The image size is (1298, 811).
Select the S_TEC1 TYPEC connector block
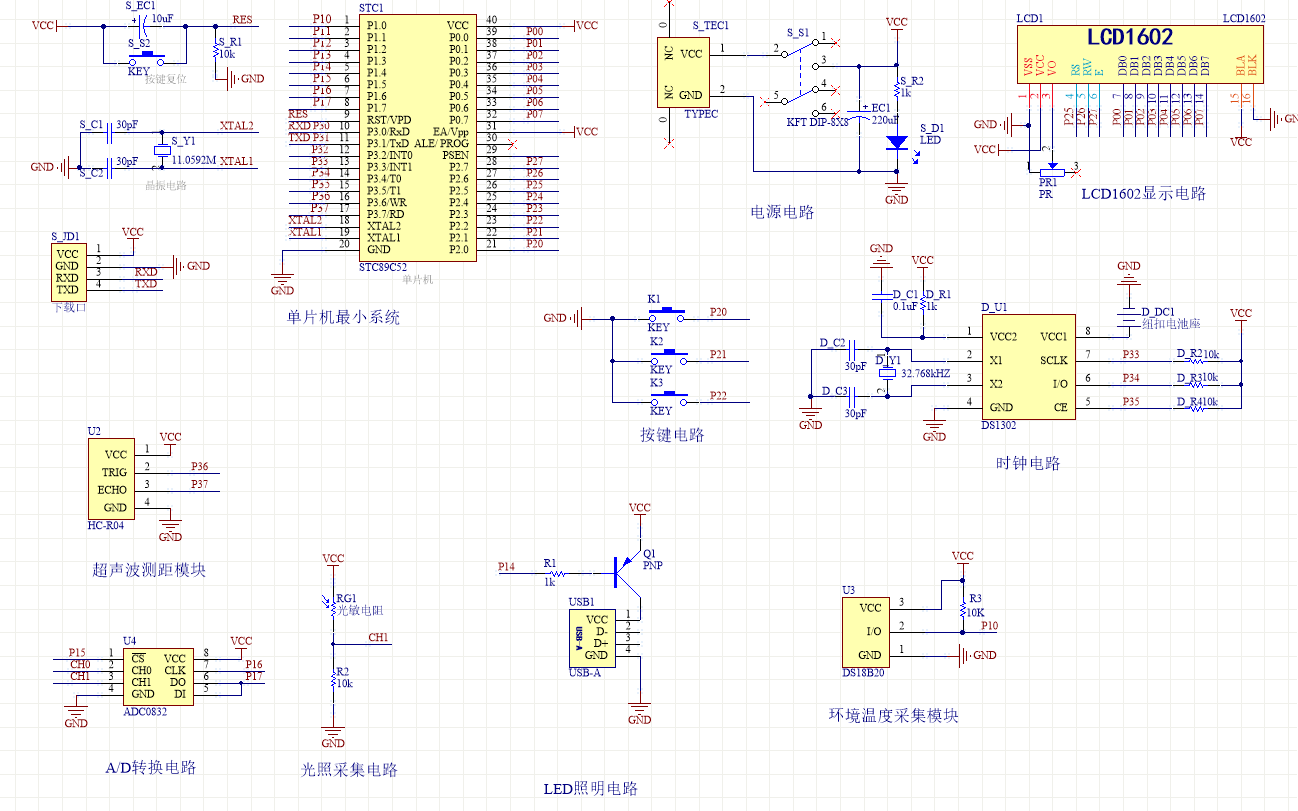(x=683, y=73)
